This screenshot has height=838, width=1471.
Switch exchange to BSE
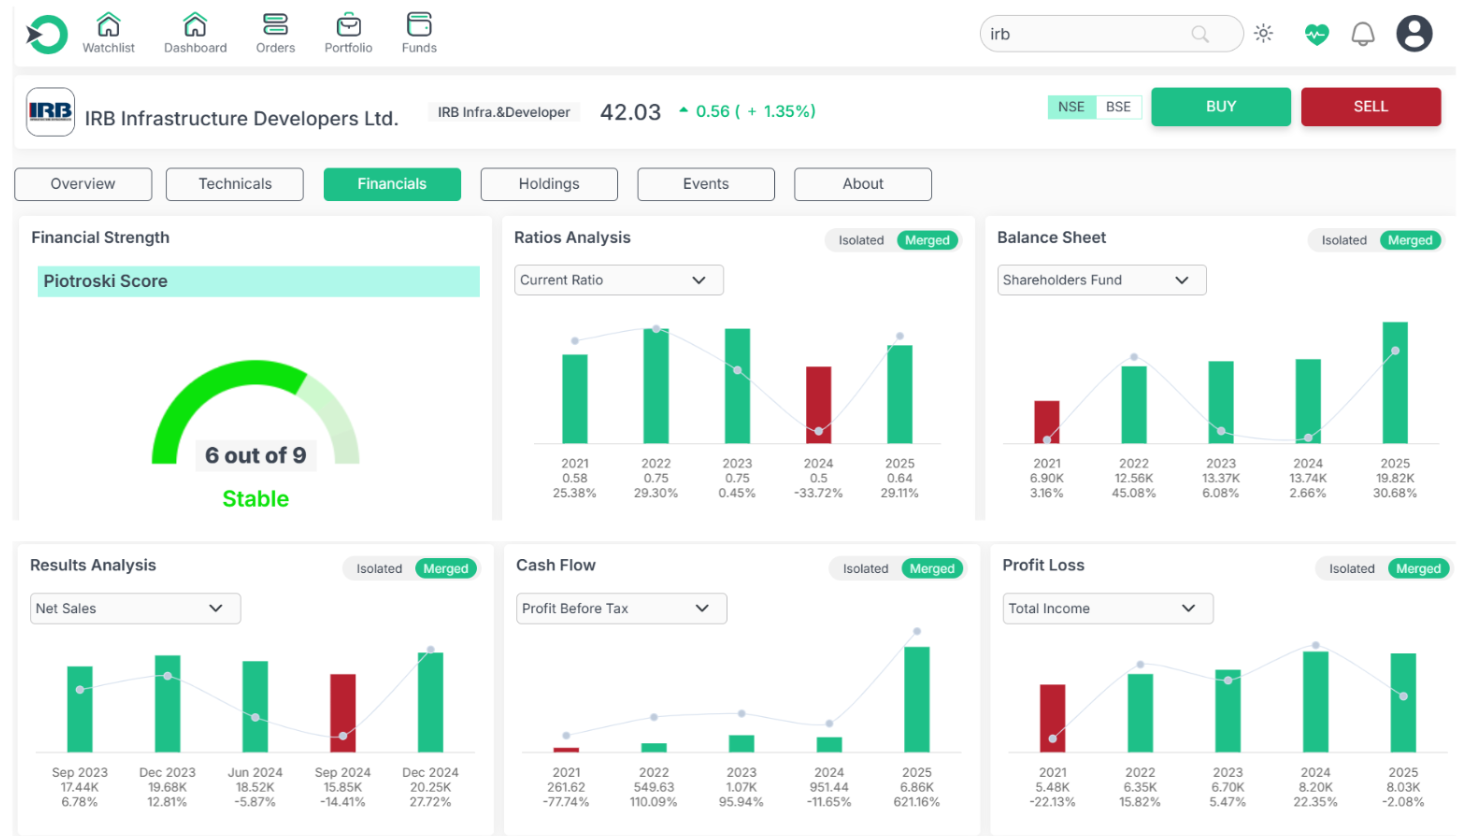point(1118,107)
